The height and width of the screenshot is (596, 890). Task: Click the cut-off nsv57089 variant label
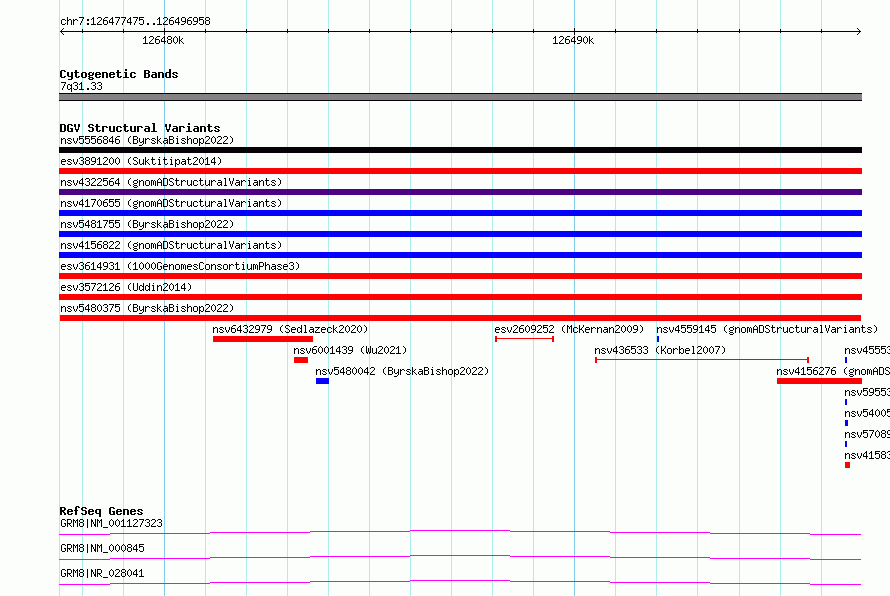coord(867,434)
